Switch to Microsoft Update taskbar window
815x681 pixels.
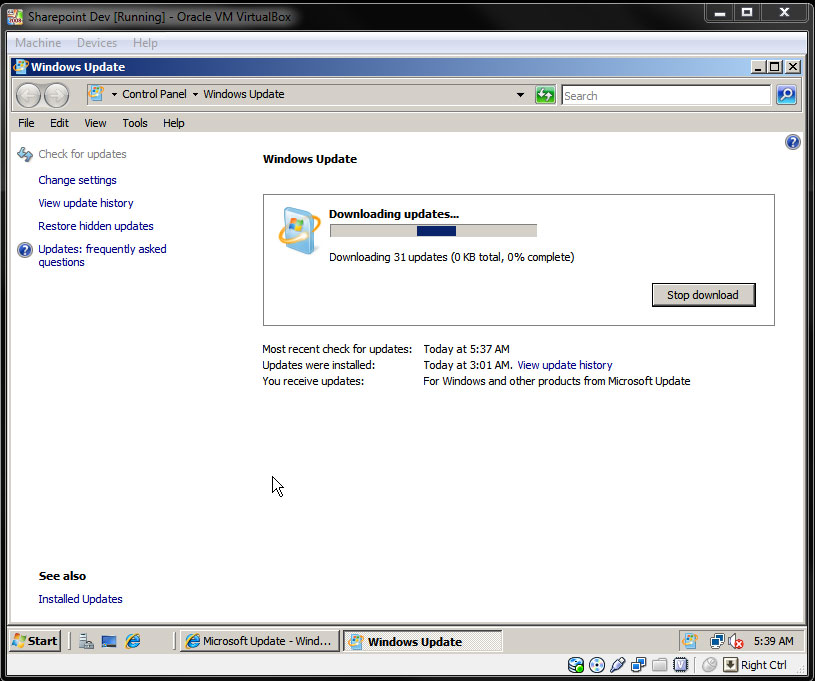(x=260, y=641)
